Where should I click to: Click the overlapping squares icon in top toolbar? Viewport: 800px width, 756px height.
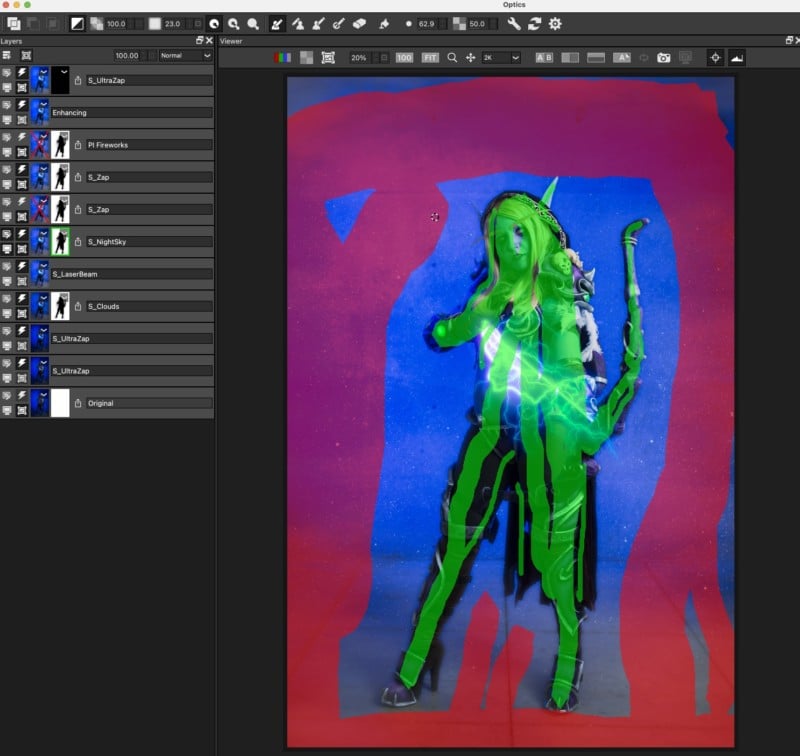click(x=14, y=24)
